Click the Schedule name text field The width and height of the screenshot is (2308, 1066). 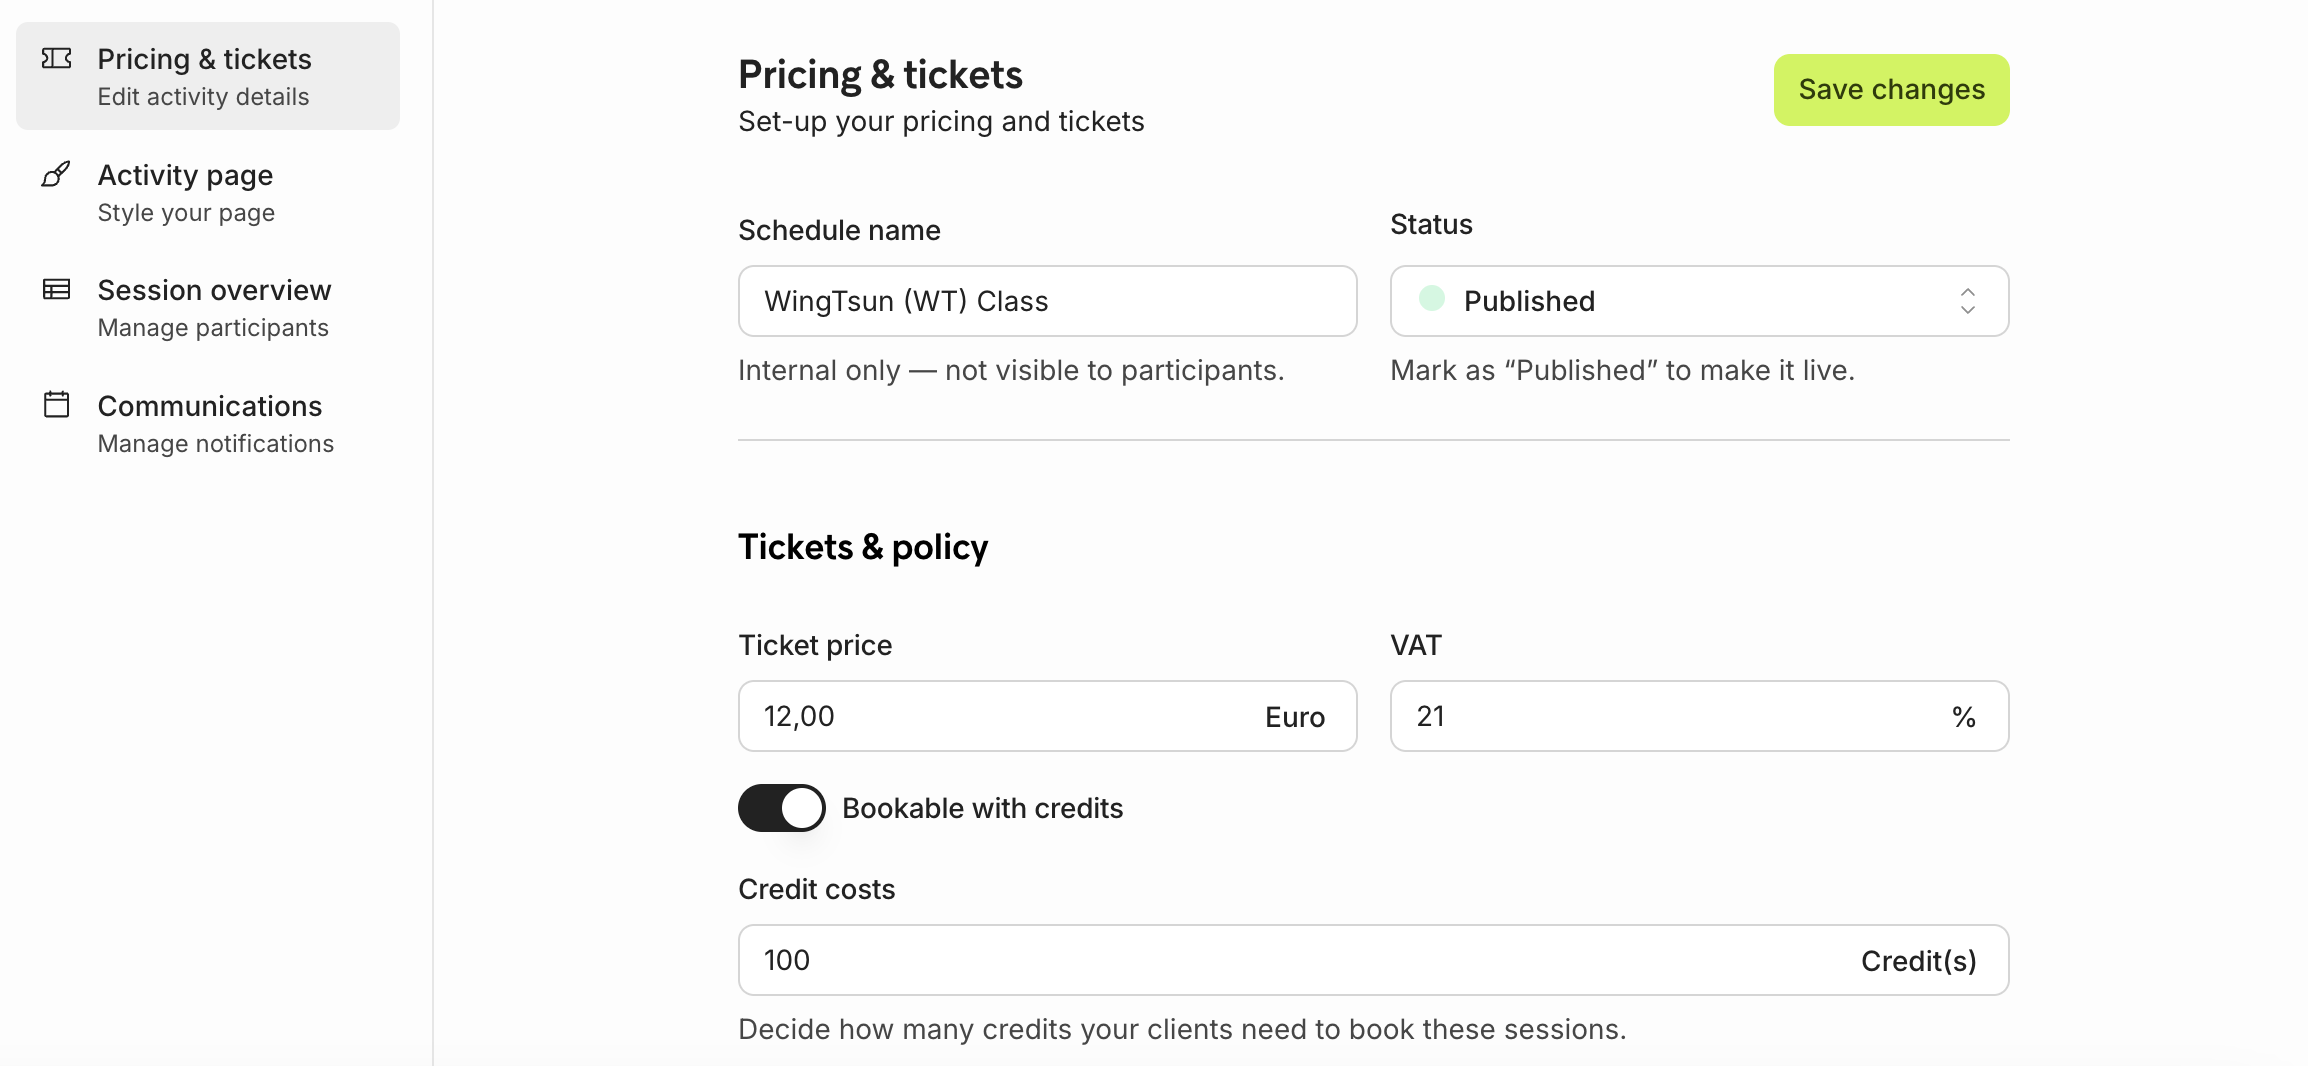pos(1047,301)
